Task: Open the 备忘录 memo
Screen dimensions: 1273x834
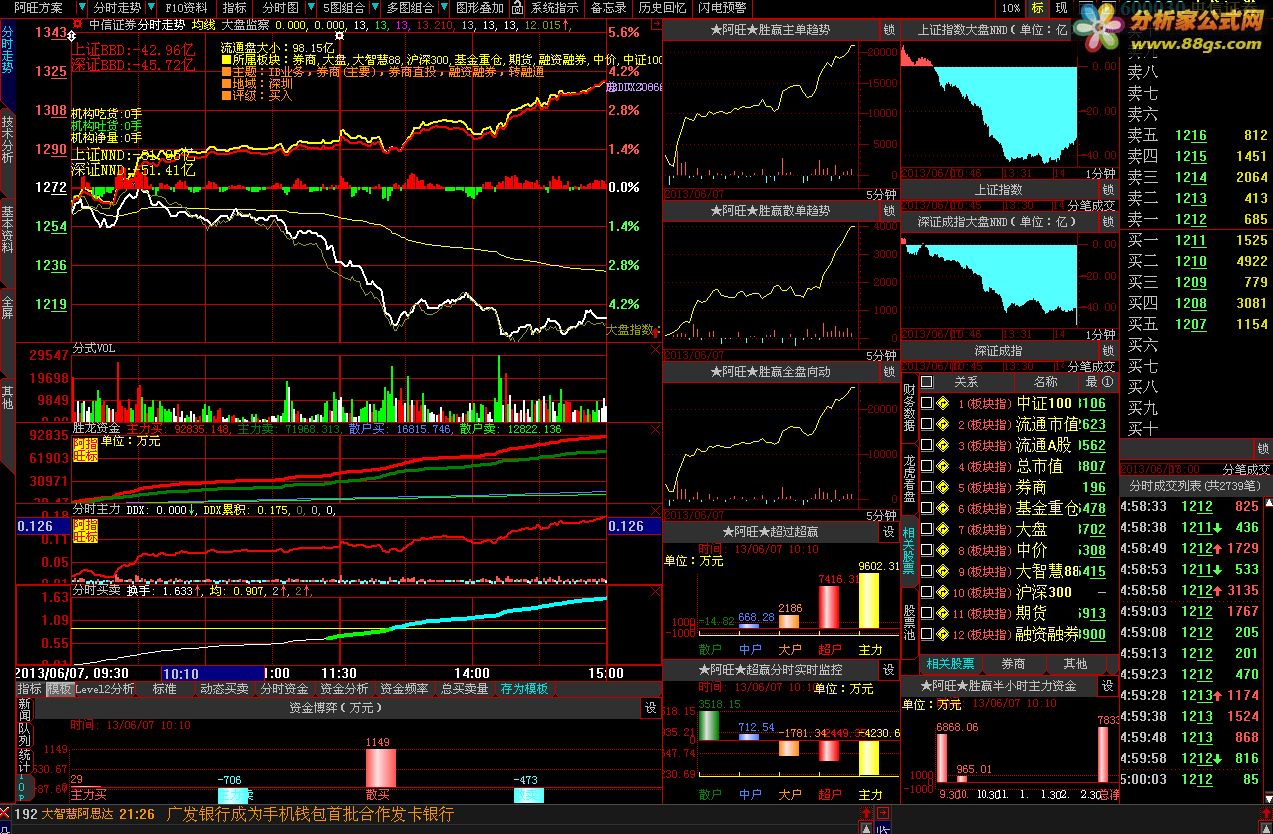Action: coord(608,7)
